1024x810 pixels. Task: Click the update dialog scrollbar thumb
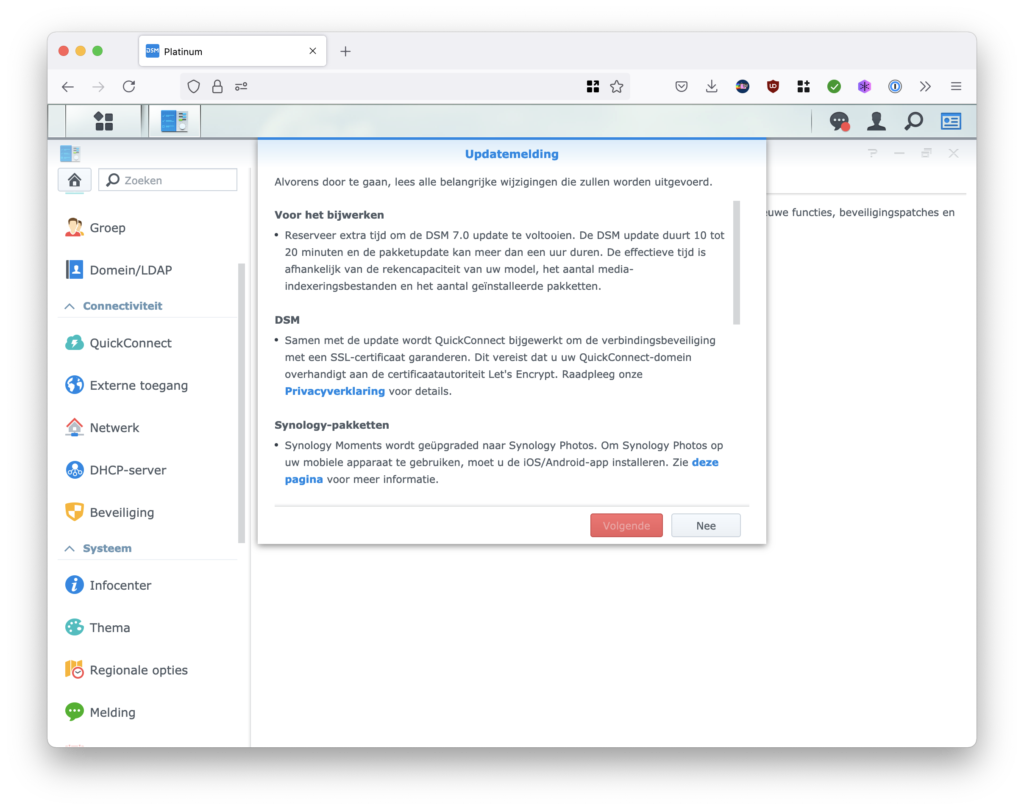[737, 263]
